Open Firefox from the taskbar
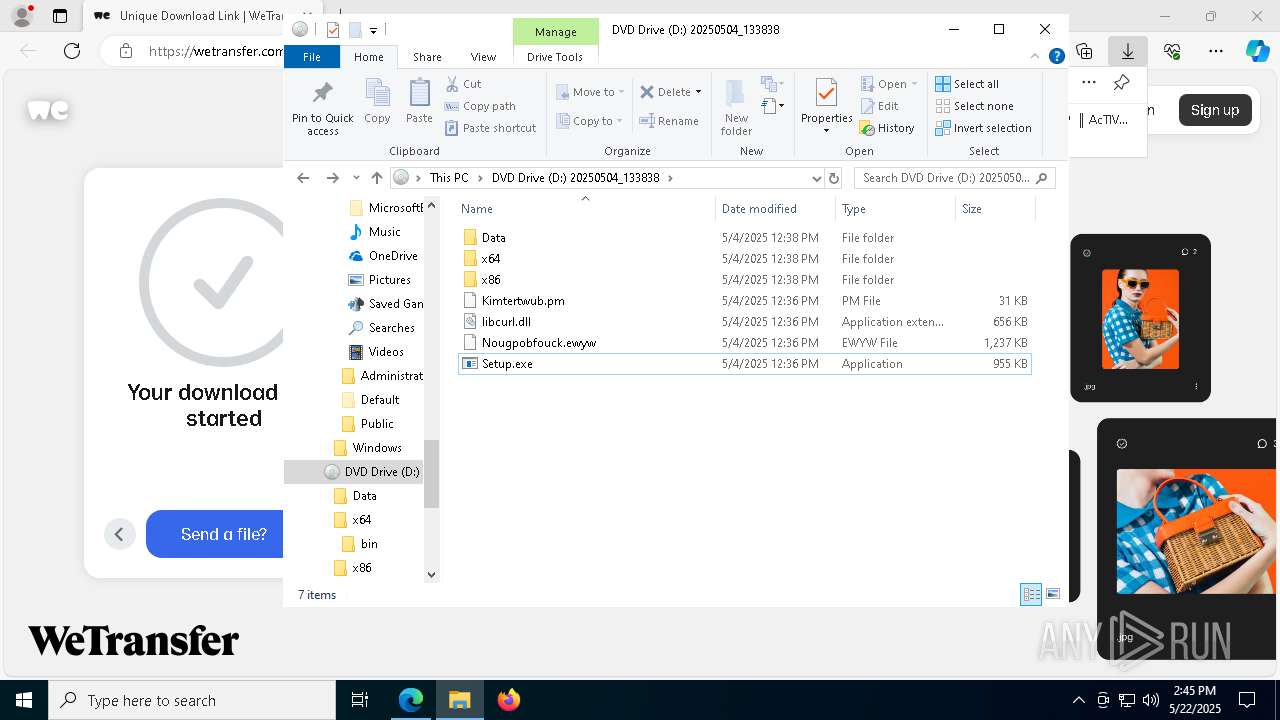The height and width of the screenshot is (720, 1280). coord(509,700)
